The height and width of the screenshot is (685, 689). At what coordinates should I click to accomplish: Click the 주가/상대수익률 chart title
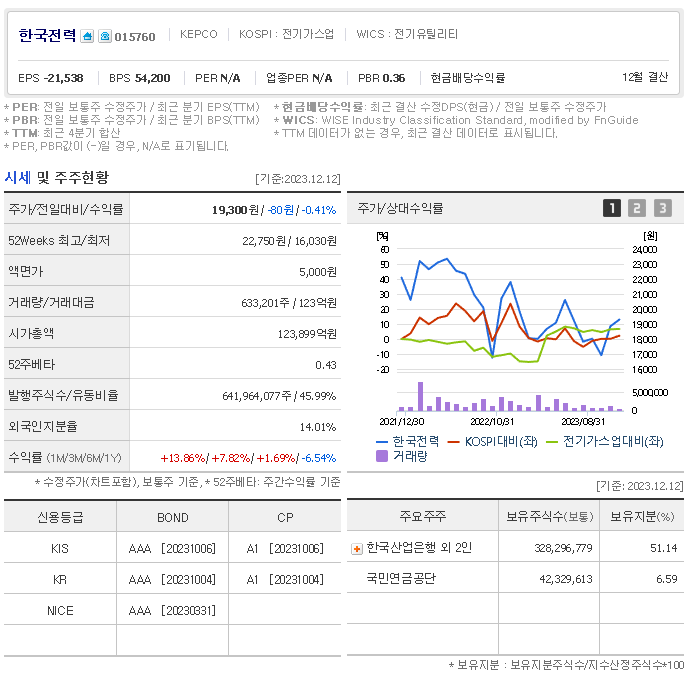coord(400,208)
